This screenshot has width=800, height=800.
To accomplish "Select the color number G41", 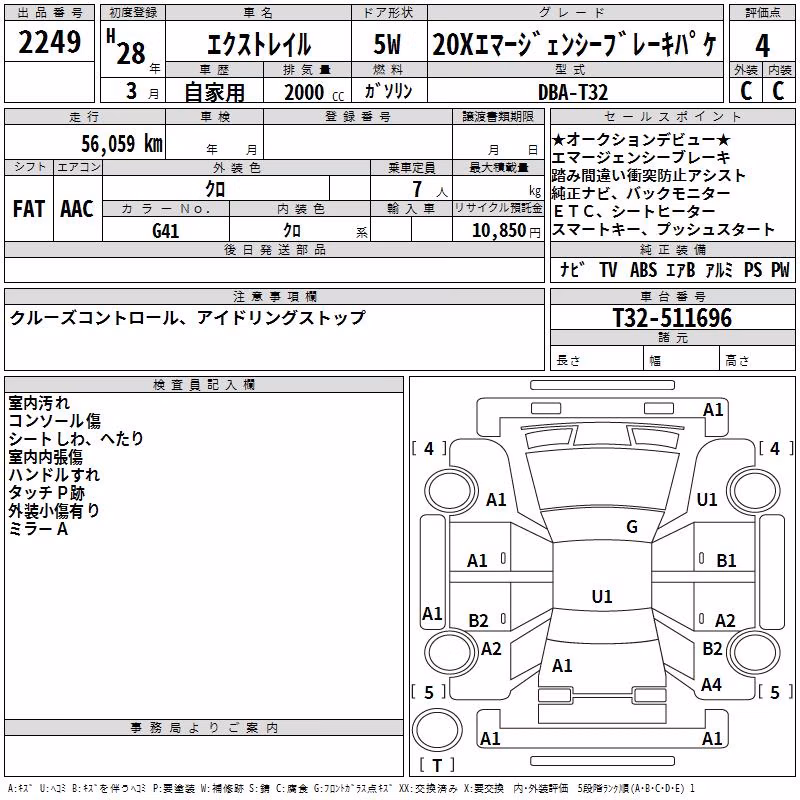I will pyautogui.click(x=166, y=231).
